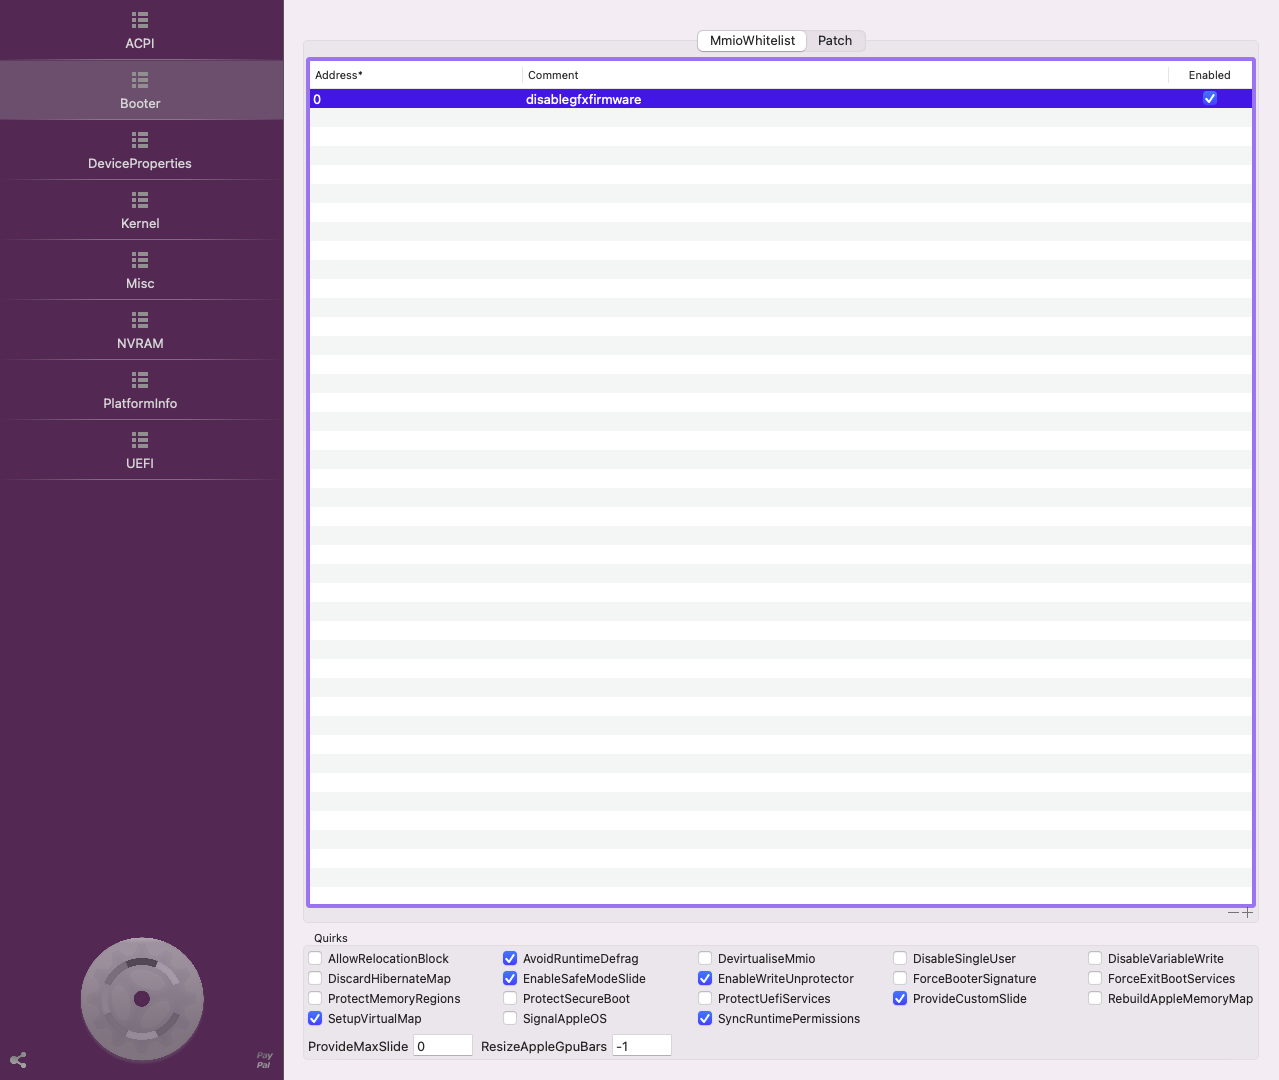Select the MmioWhitelist tab
The height and width of the screenshot is (1080, 1279).
[752, 41]
